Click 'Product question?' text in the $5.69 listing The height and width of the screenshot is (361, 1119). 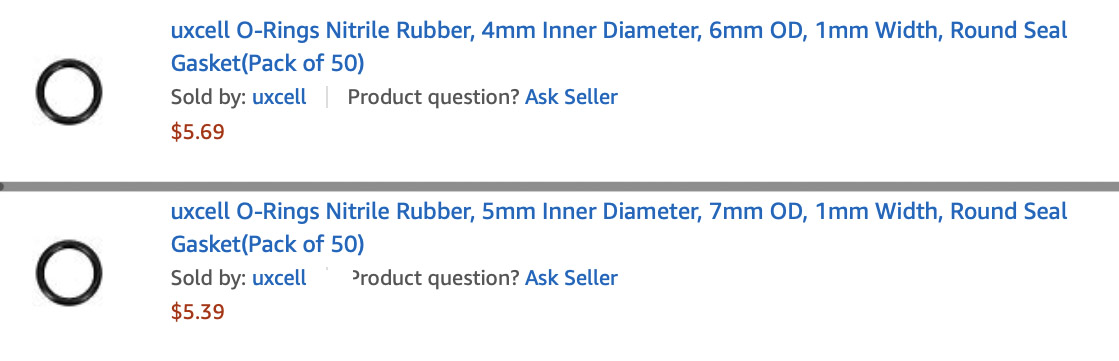tap(433, 97)
